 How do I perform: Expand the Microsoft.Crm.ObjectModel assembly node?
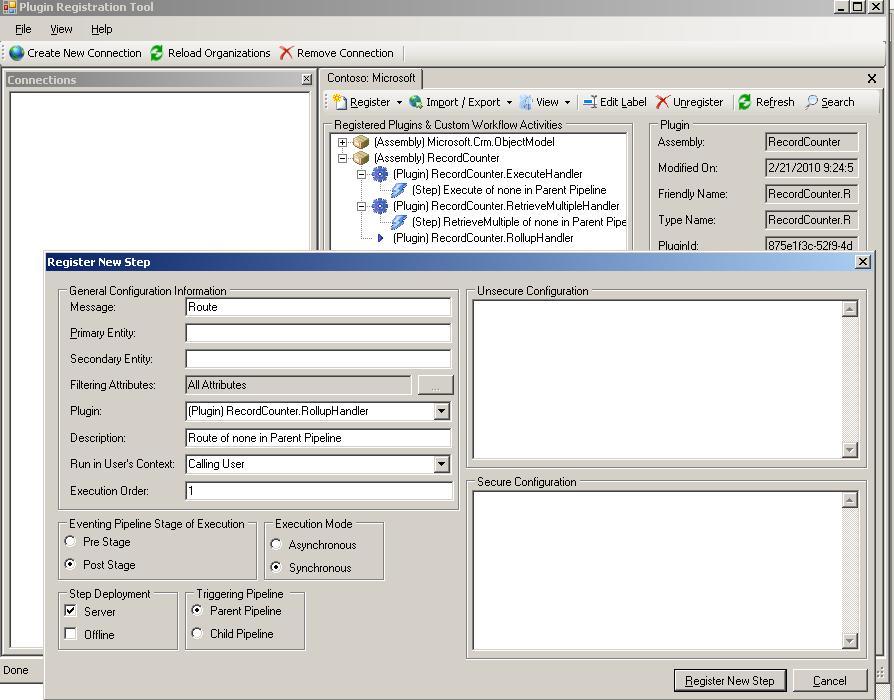tap(342, 143)
